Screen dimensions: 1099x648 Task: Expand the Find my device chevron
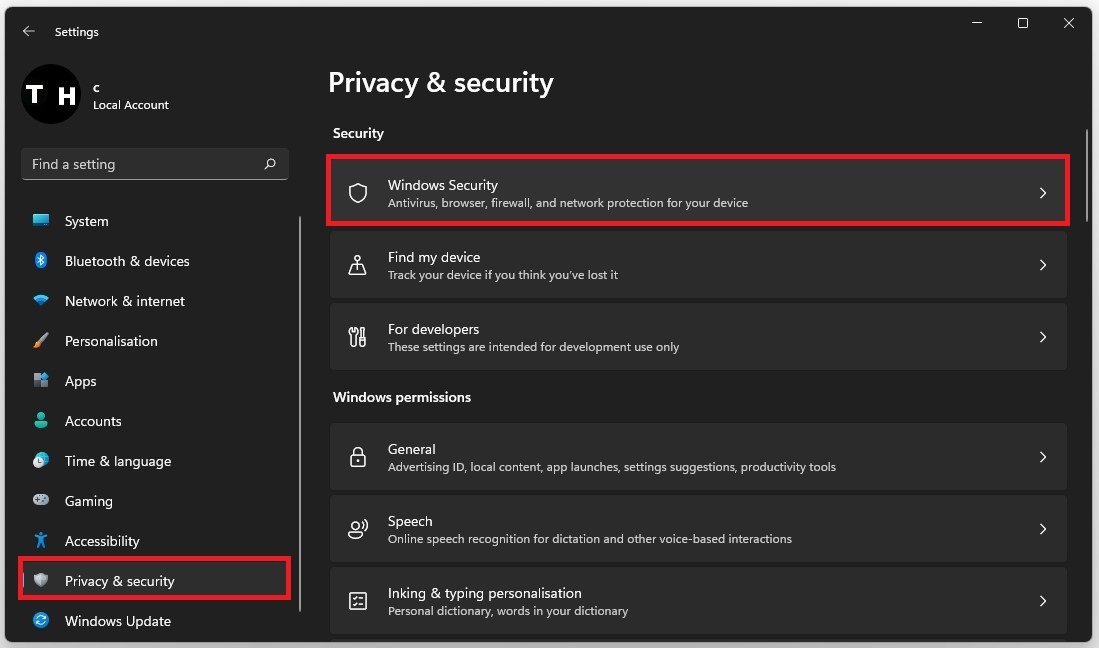click(1042, 265)
